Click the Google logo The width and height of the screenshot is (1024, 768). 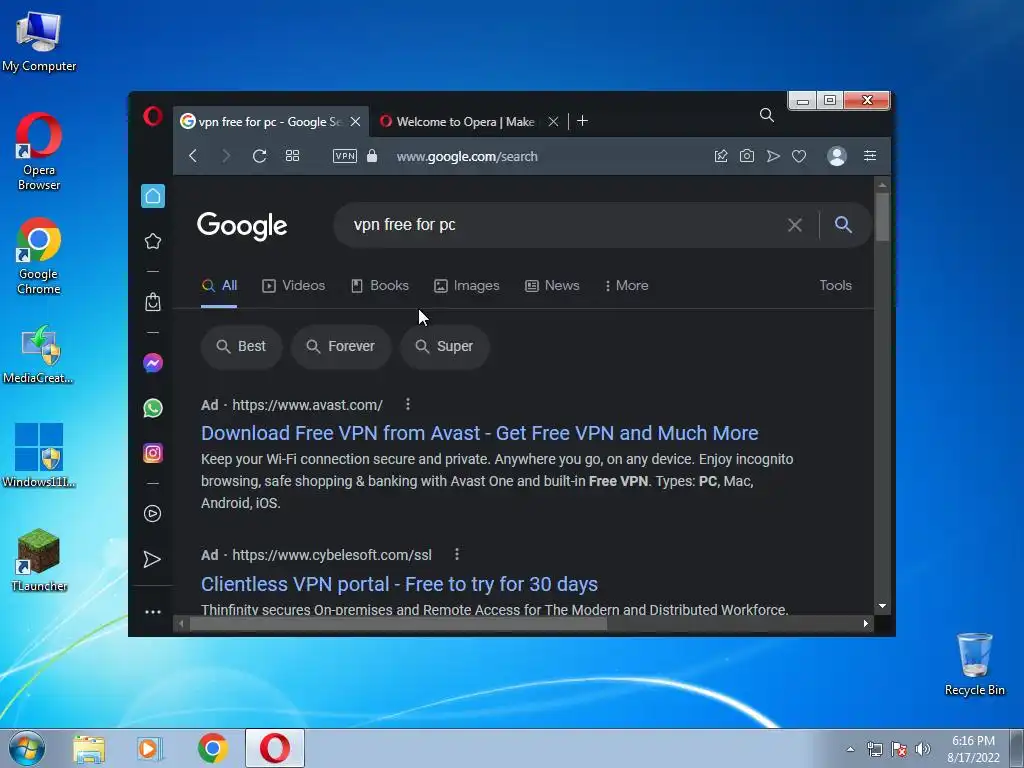click(x=242, y=226)
